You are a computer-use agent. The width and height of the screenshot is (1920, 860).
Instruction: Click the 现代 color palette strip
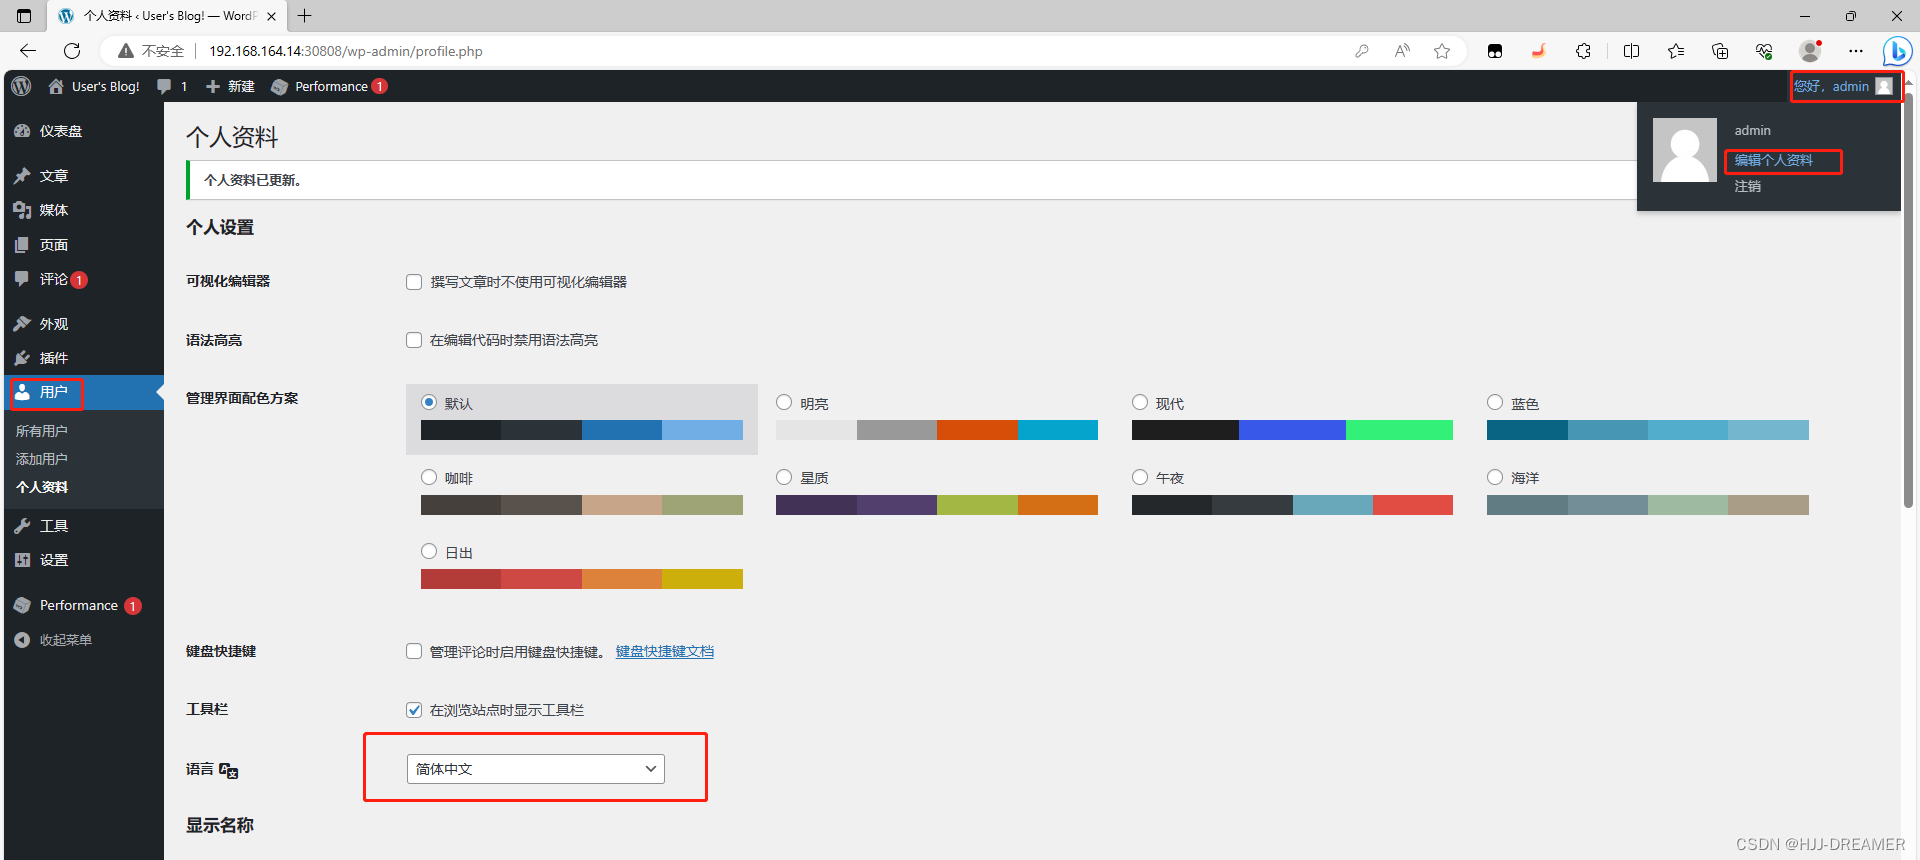click(x=1292, y=430)
